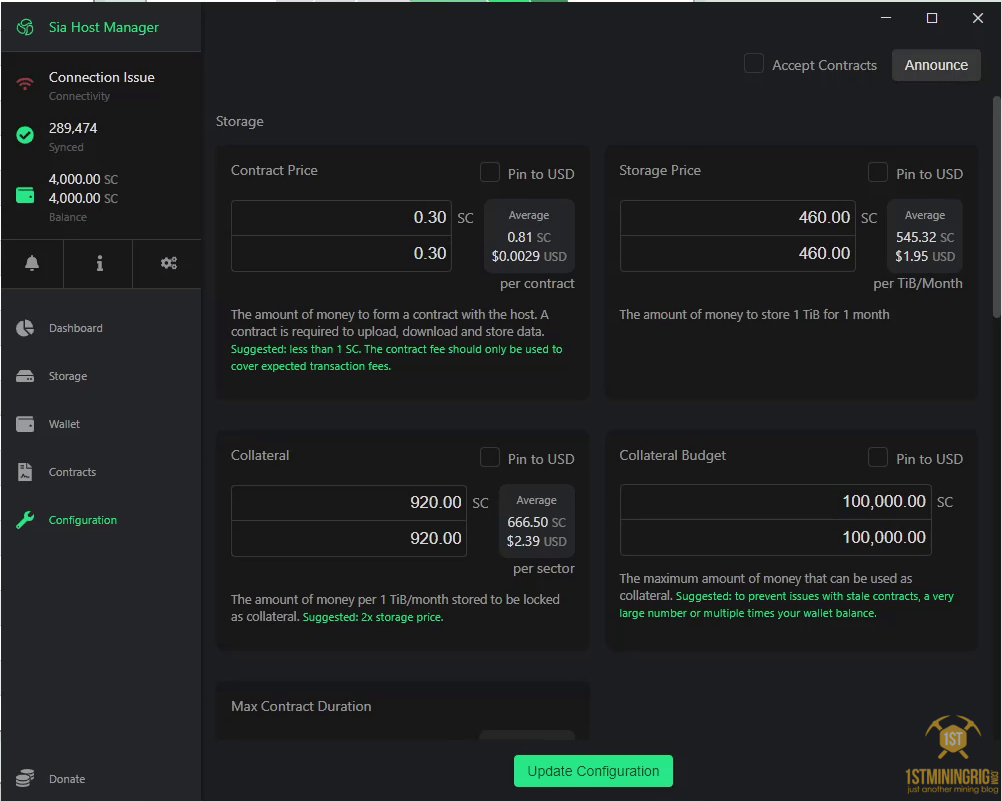This screenshot has height=801, width=1002.
Task: Edit the lower Collateral Budget field
Action: click(776, 537)
